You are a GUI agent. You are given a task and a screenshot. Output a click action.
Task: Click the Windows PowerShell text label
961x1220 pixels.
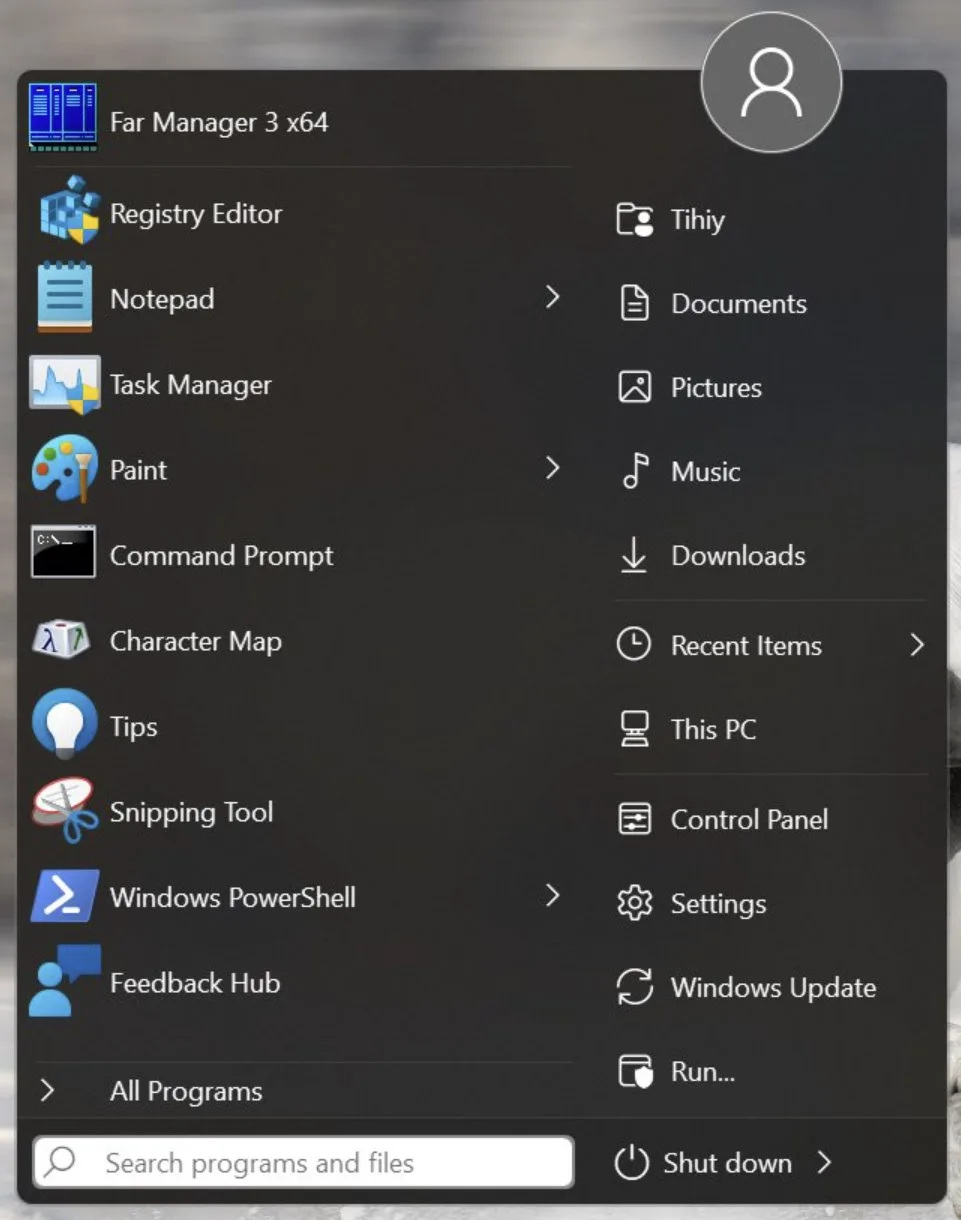click(233, 897)
